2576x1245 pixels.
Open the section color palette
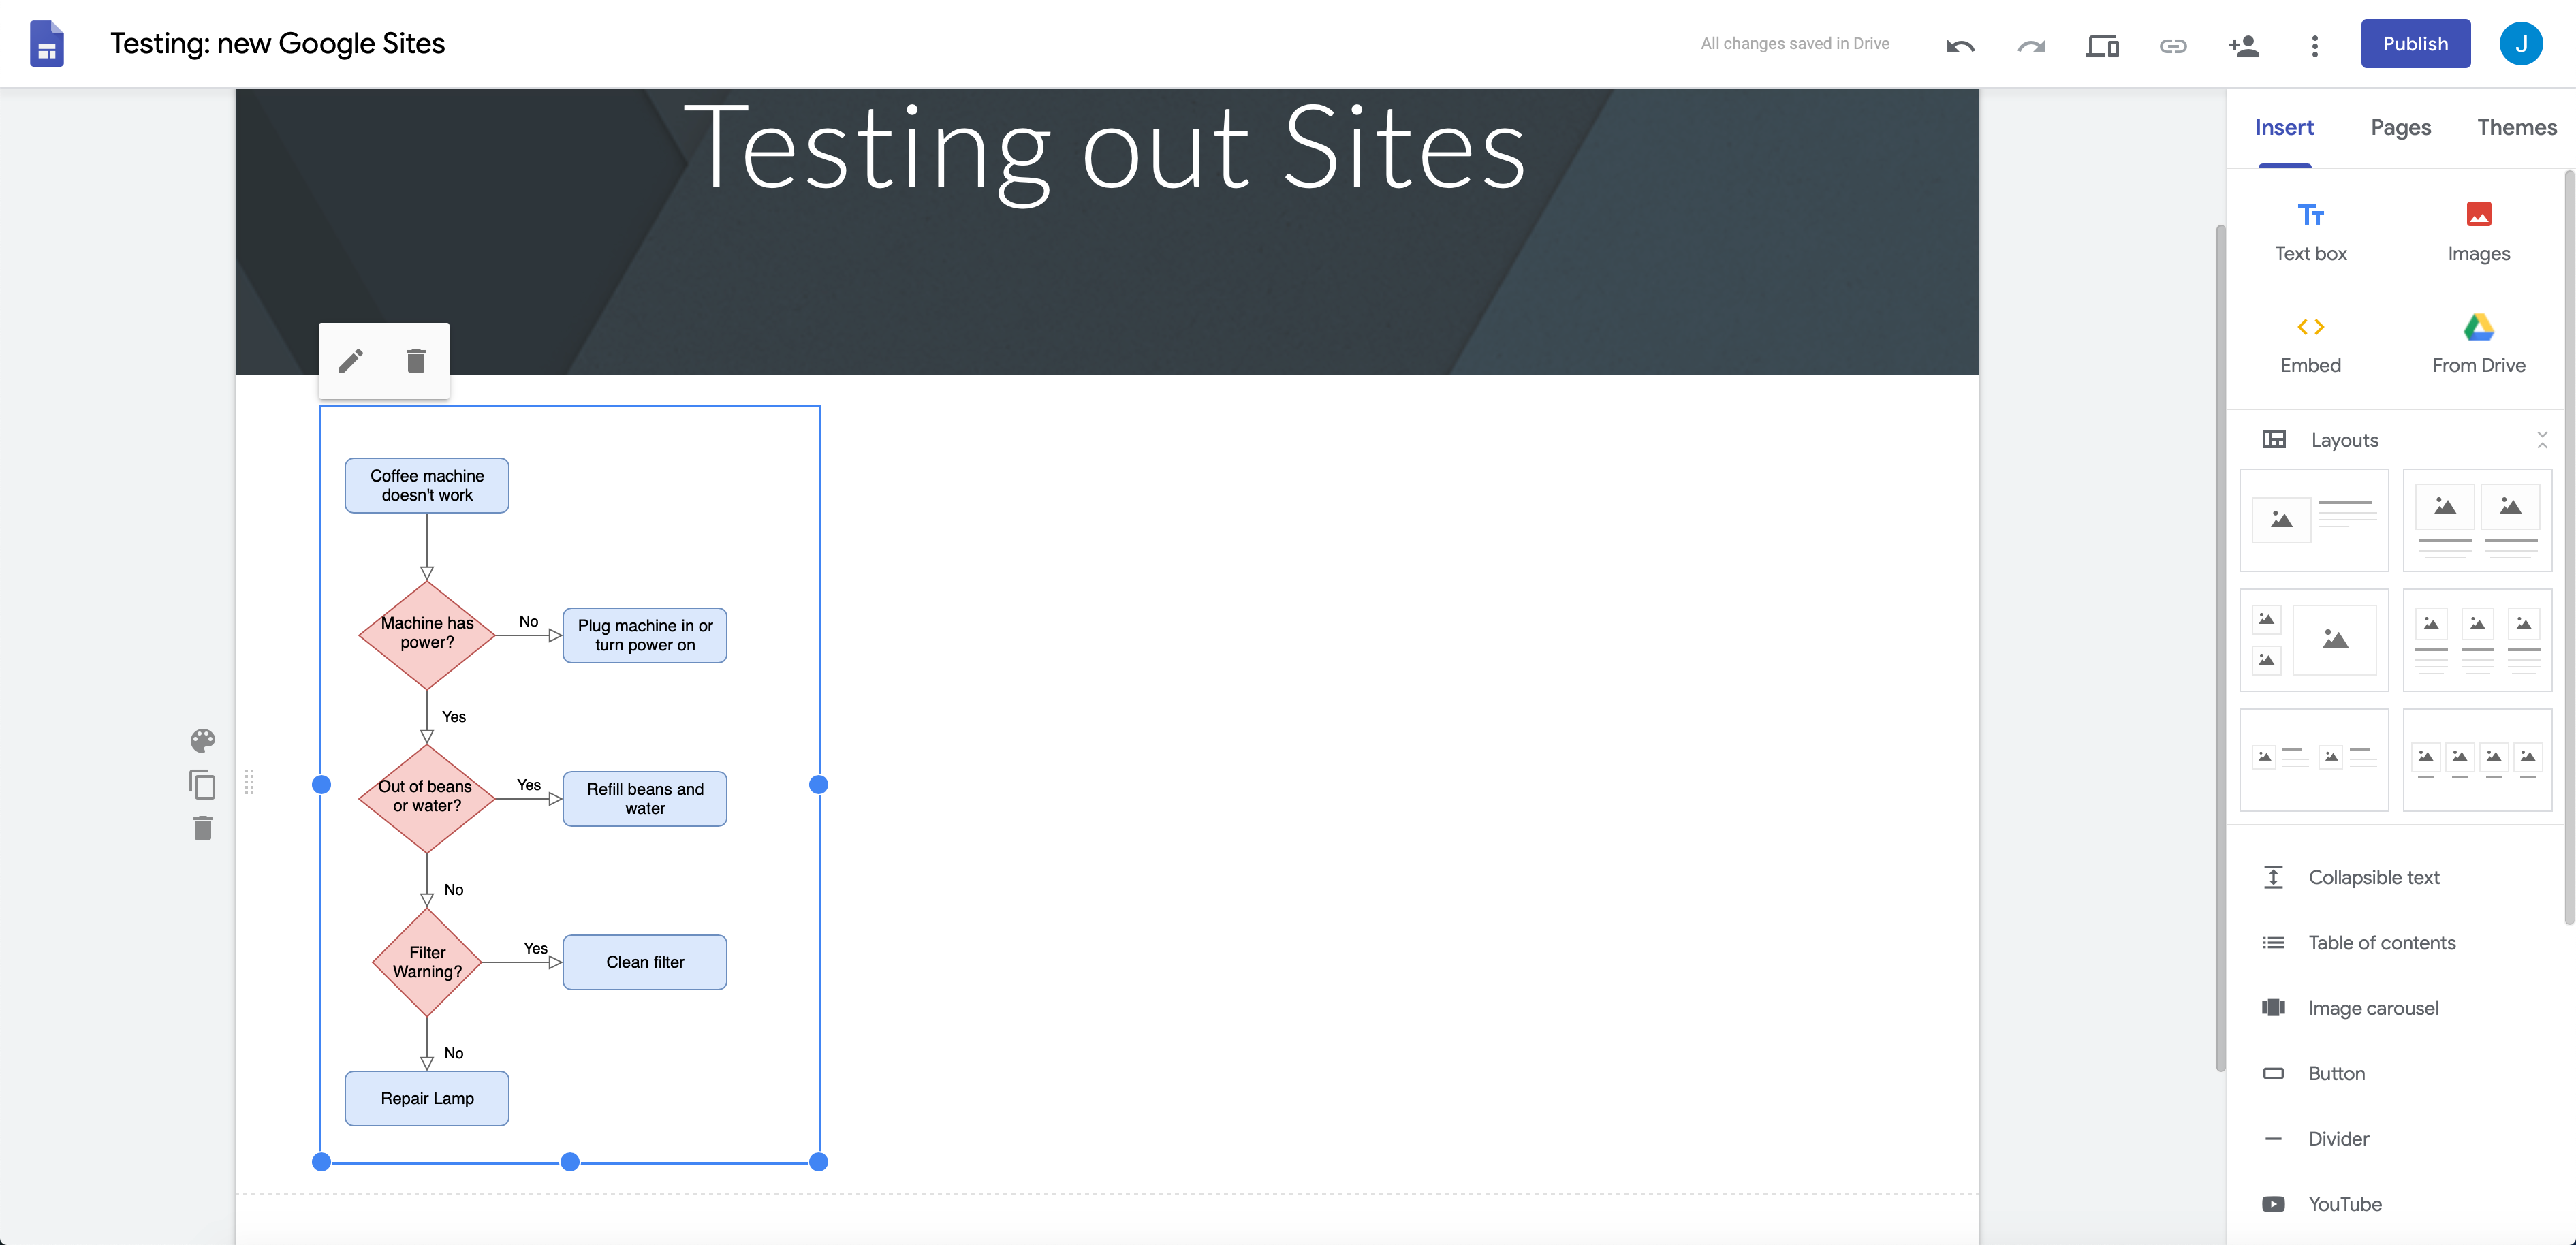pyautogui.click(x=203, y=740)
